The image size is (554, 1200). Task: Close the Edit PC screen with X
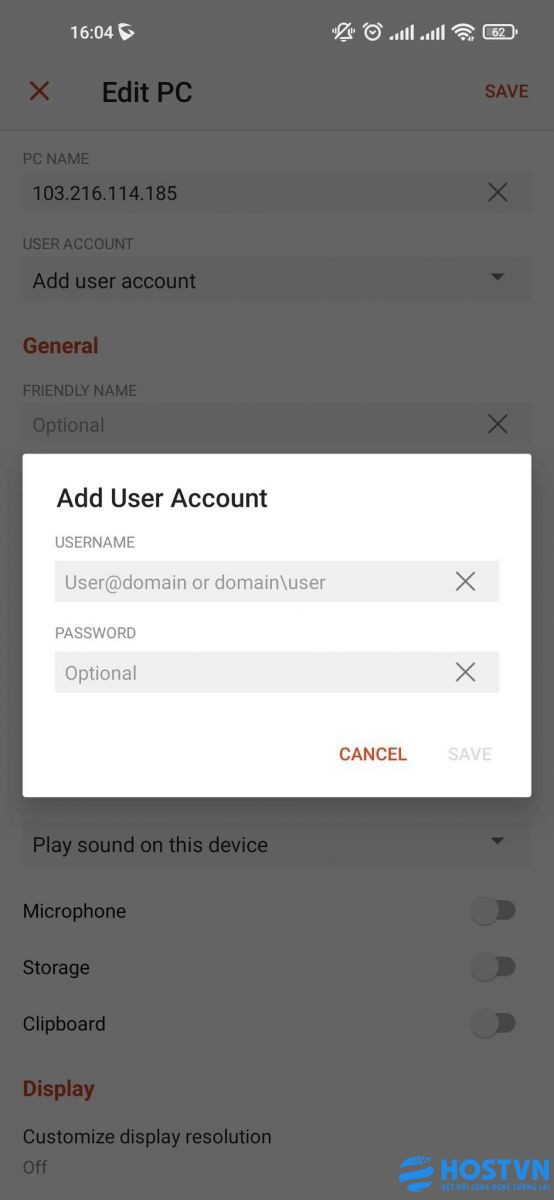[x=39, y=91]
